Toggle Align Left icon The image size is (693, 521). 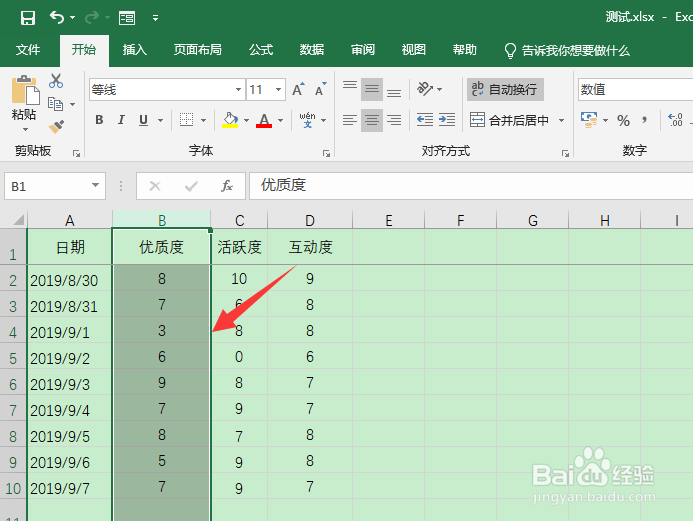[x=350, y=120]
